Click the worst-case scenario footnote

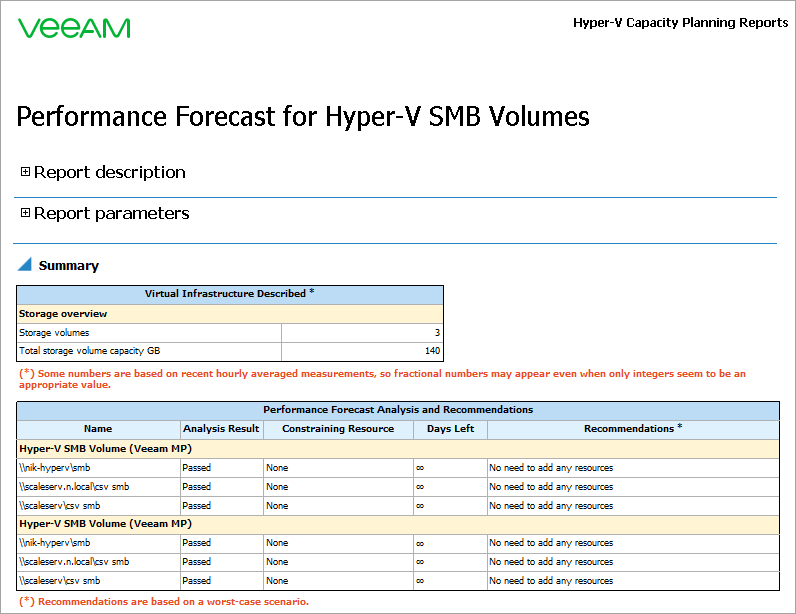tap(163, 602)
